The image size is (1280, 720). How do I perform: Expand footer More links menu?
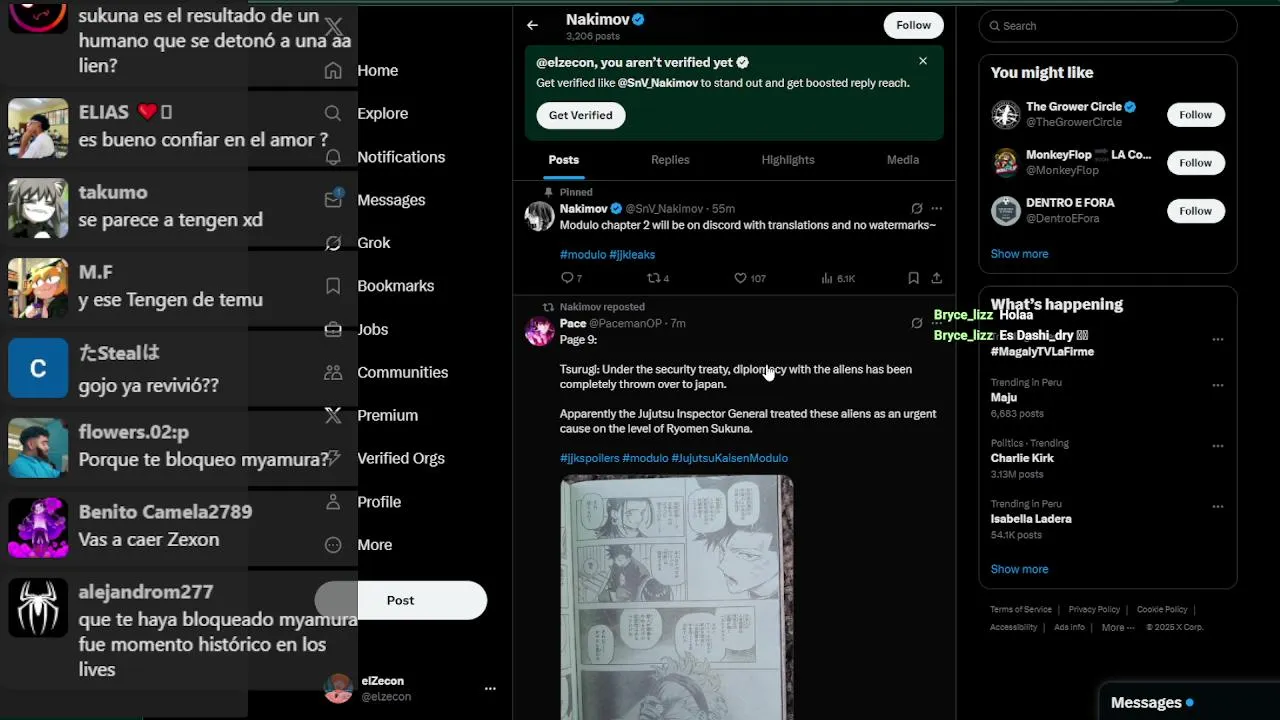tap(1118, 627)
